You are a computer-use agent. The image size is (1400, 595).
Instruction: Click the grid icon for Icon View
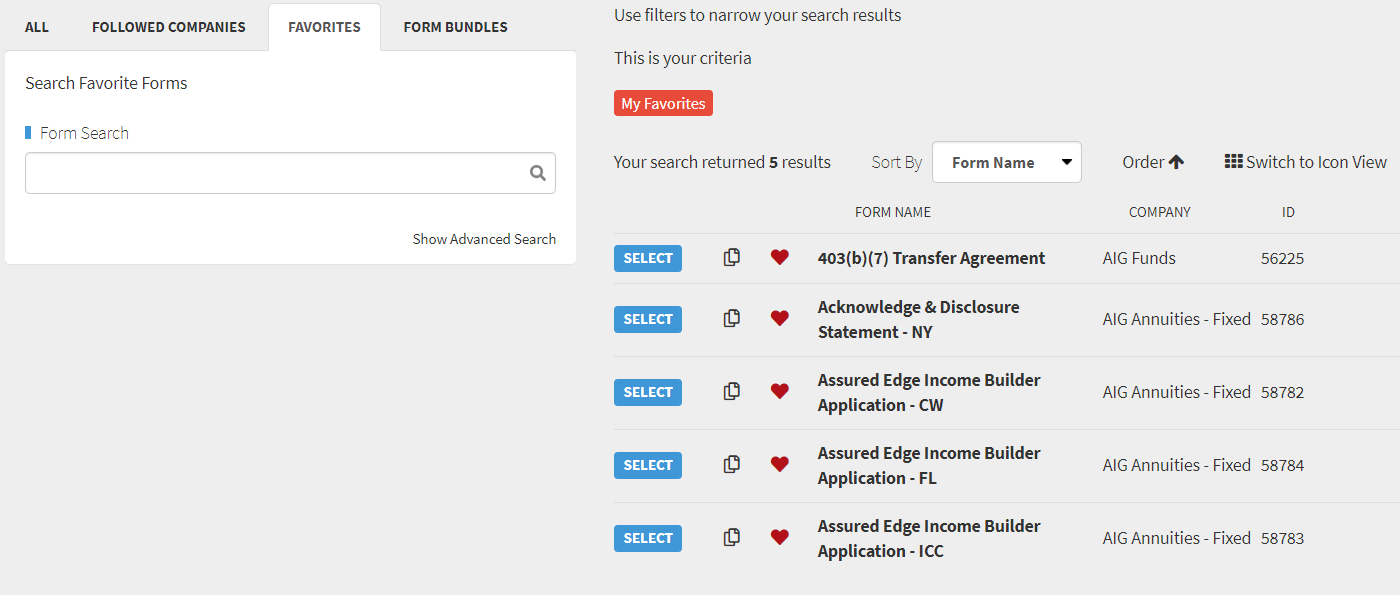pos(1233,161)
